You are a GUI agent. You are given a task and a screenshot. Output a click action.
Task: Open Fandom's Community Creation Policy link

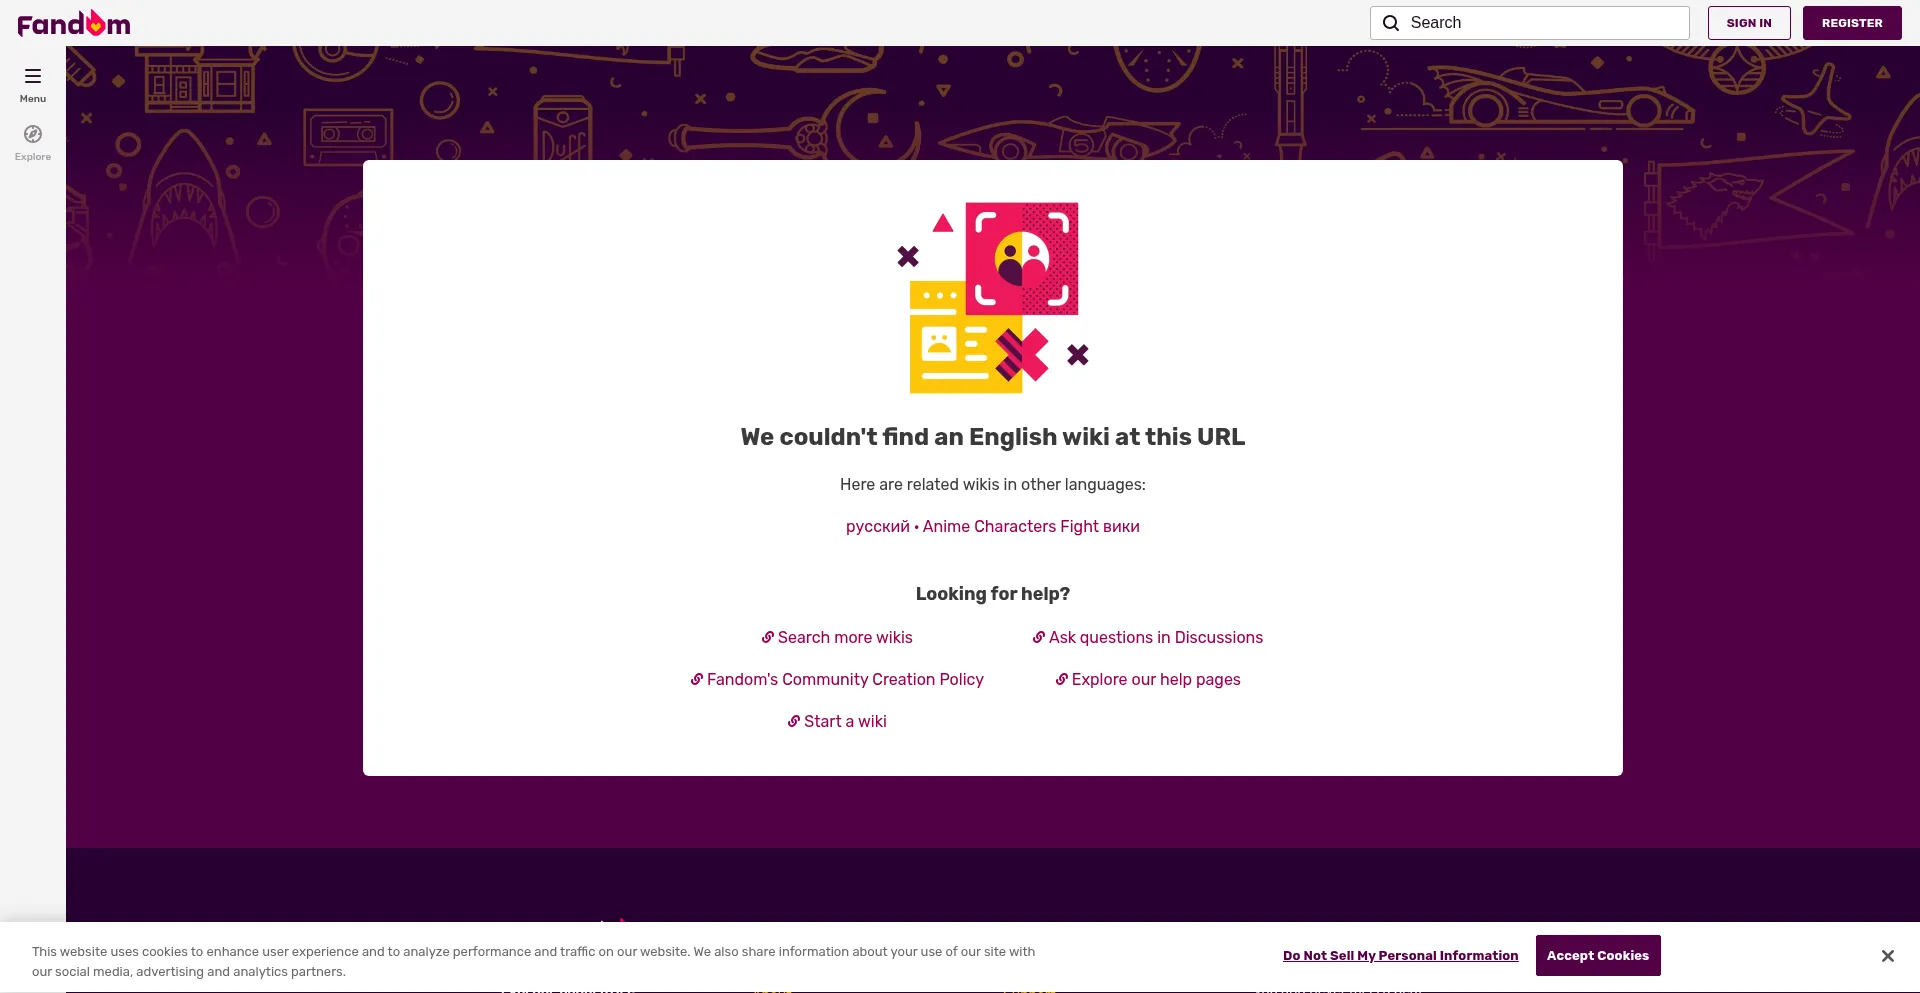click(x=837, y=679)
